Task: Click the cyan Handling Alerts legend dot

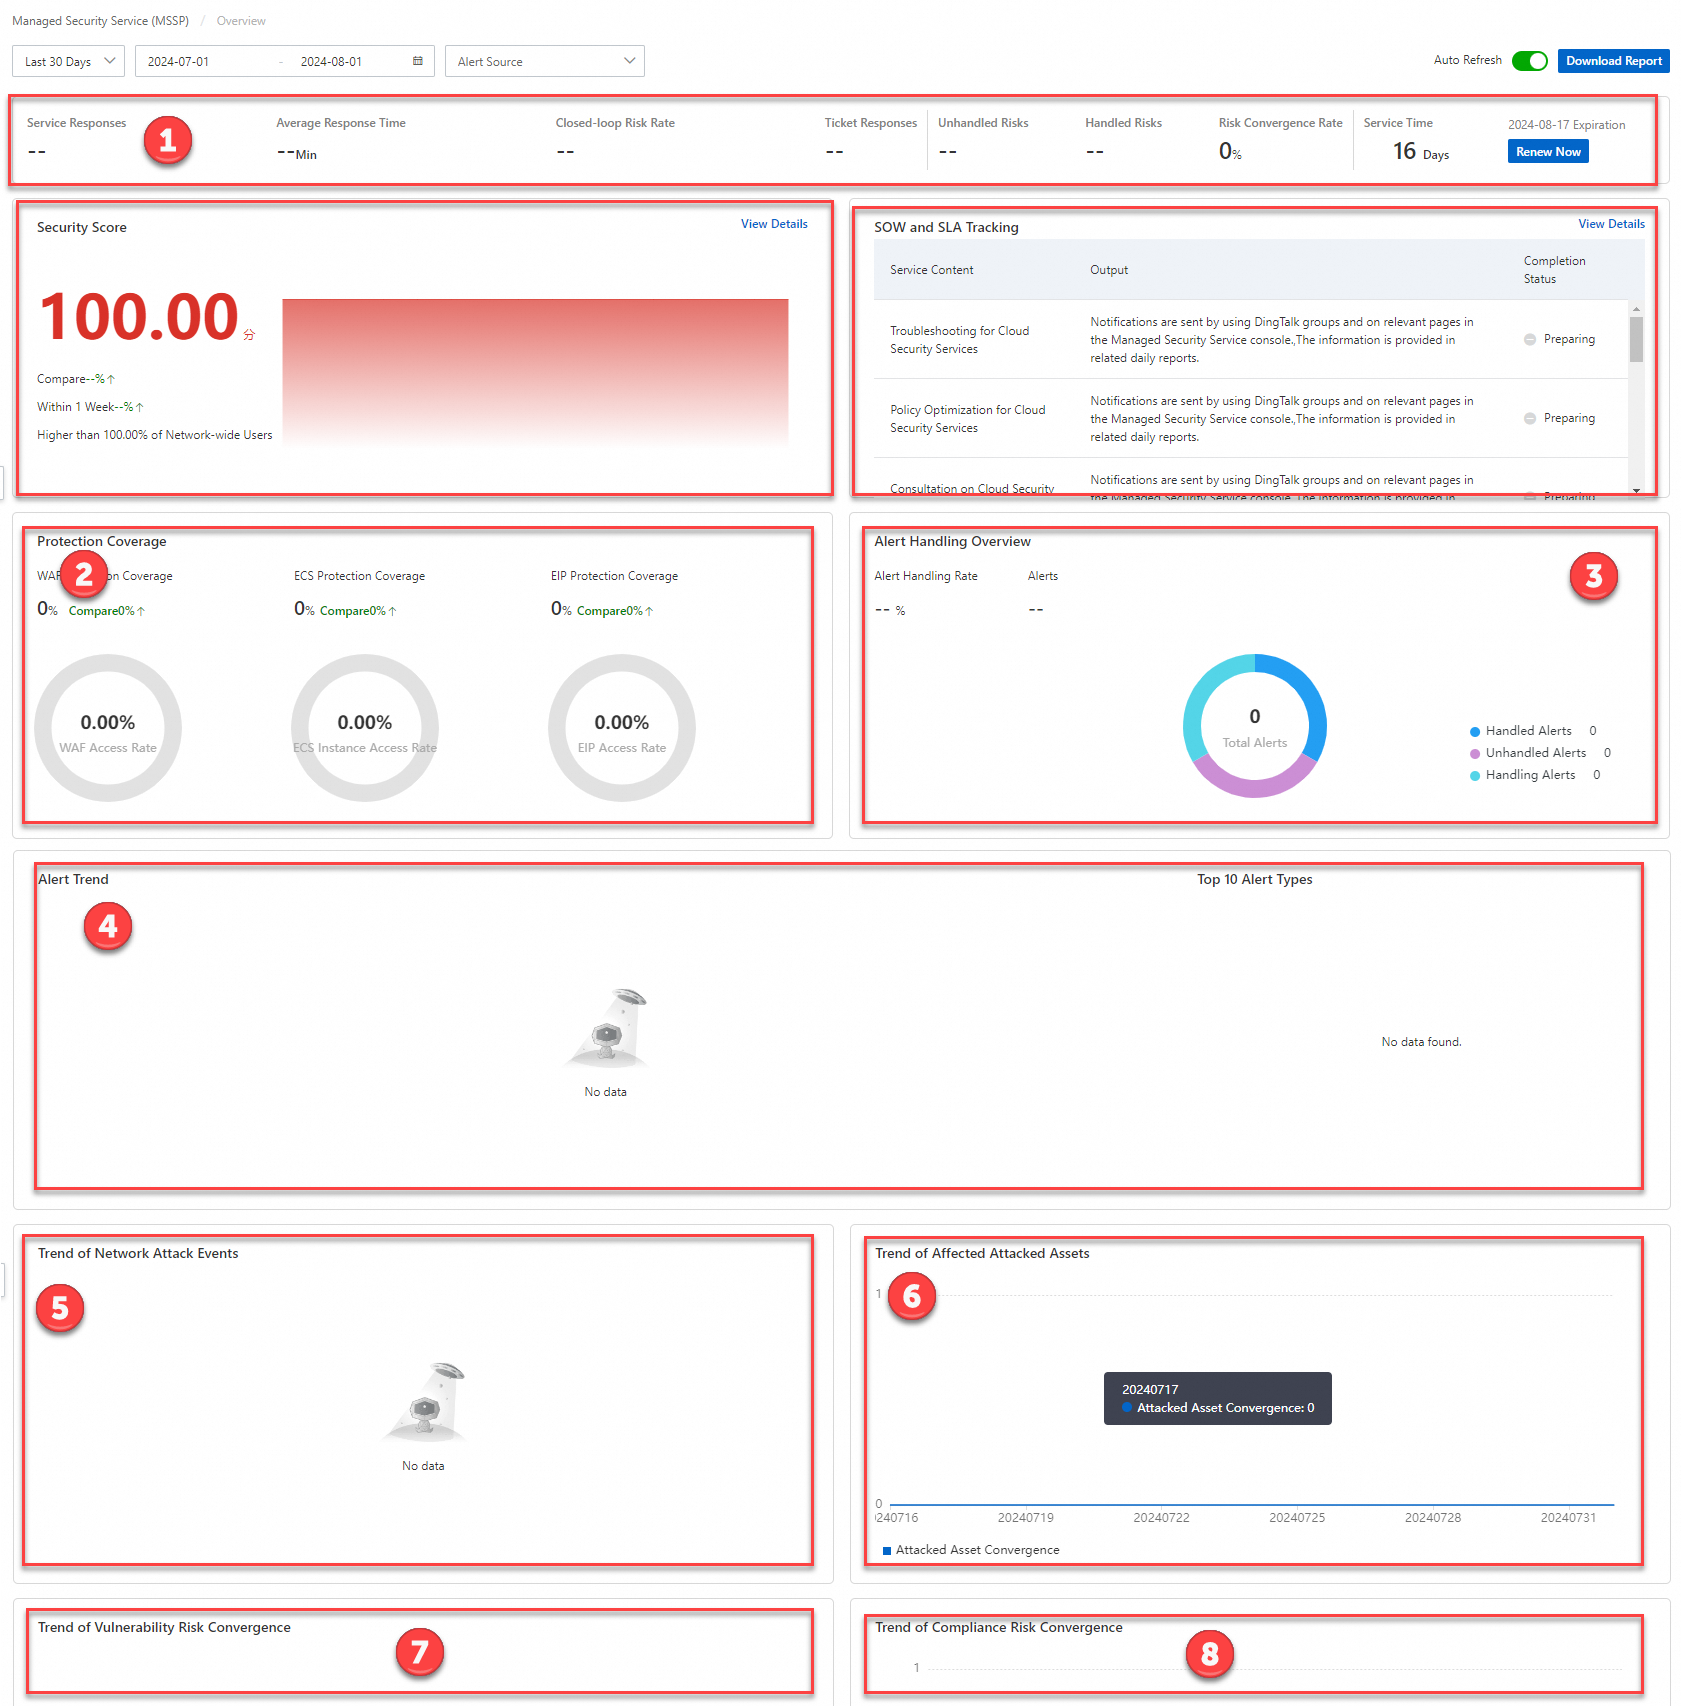Action: (x=1475, y=776)
